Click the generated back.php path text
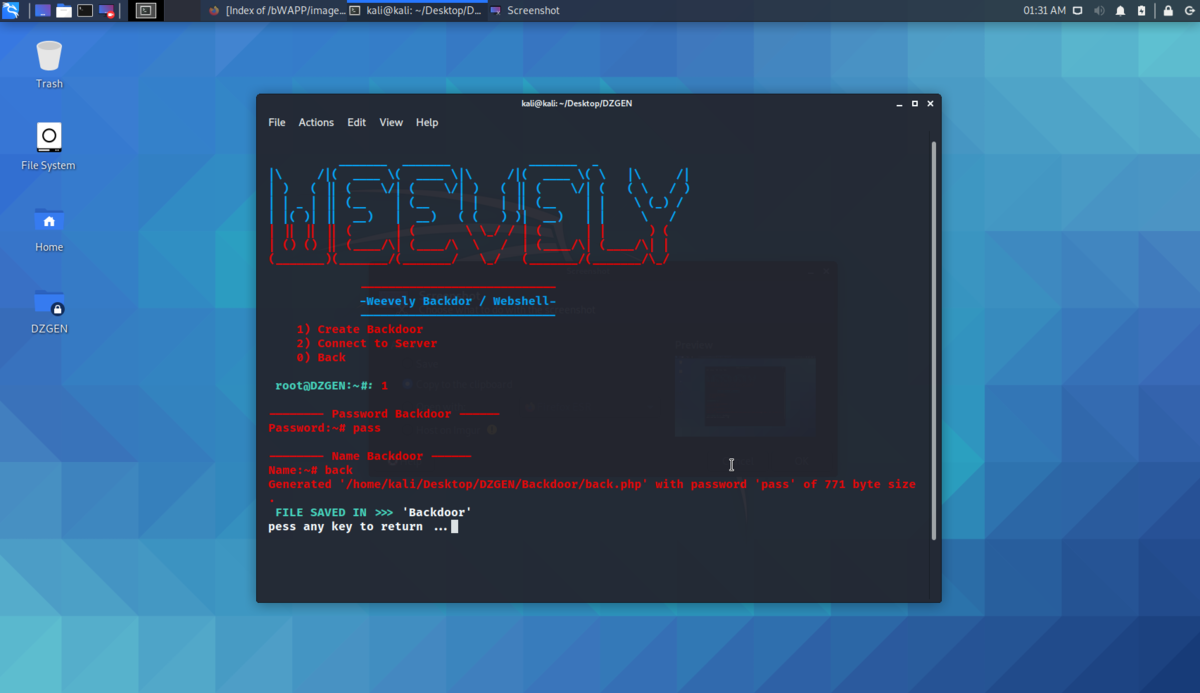This screenshot has height=693, width=1200. point(494,484)
